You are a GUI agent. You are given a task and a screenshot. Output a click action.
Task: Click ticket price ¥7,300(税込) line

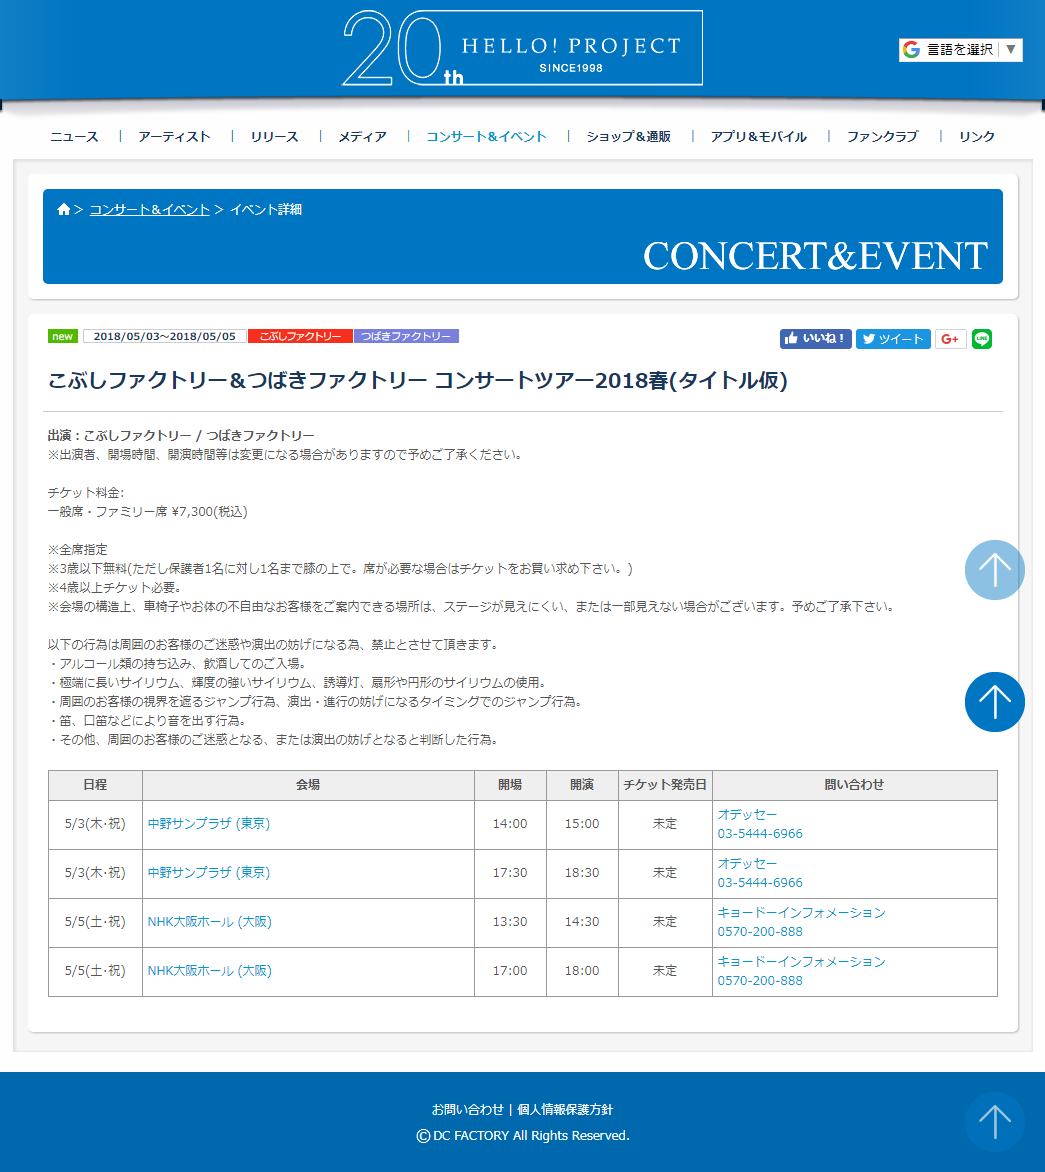tap(148, 512)
